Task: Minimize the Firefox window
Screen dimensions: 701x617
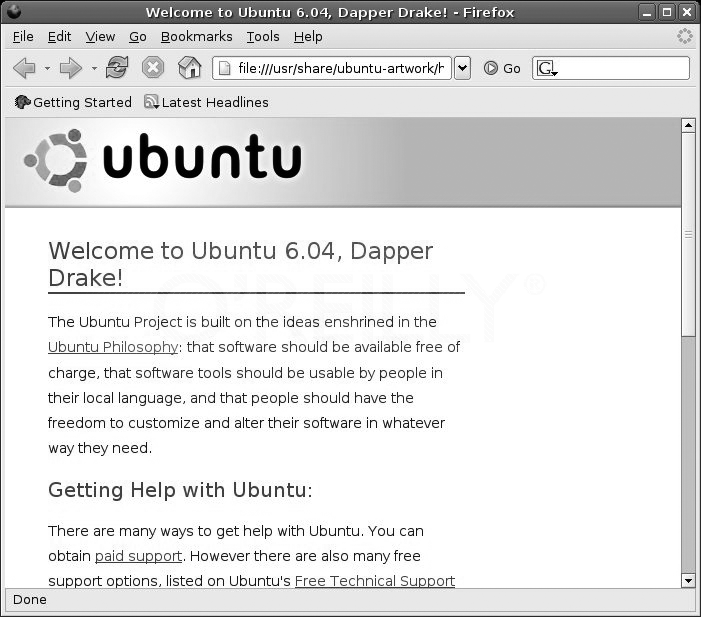Action: click(646, 12)
